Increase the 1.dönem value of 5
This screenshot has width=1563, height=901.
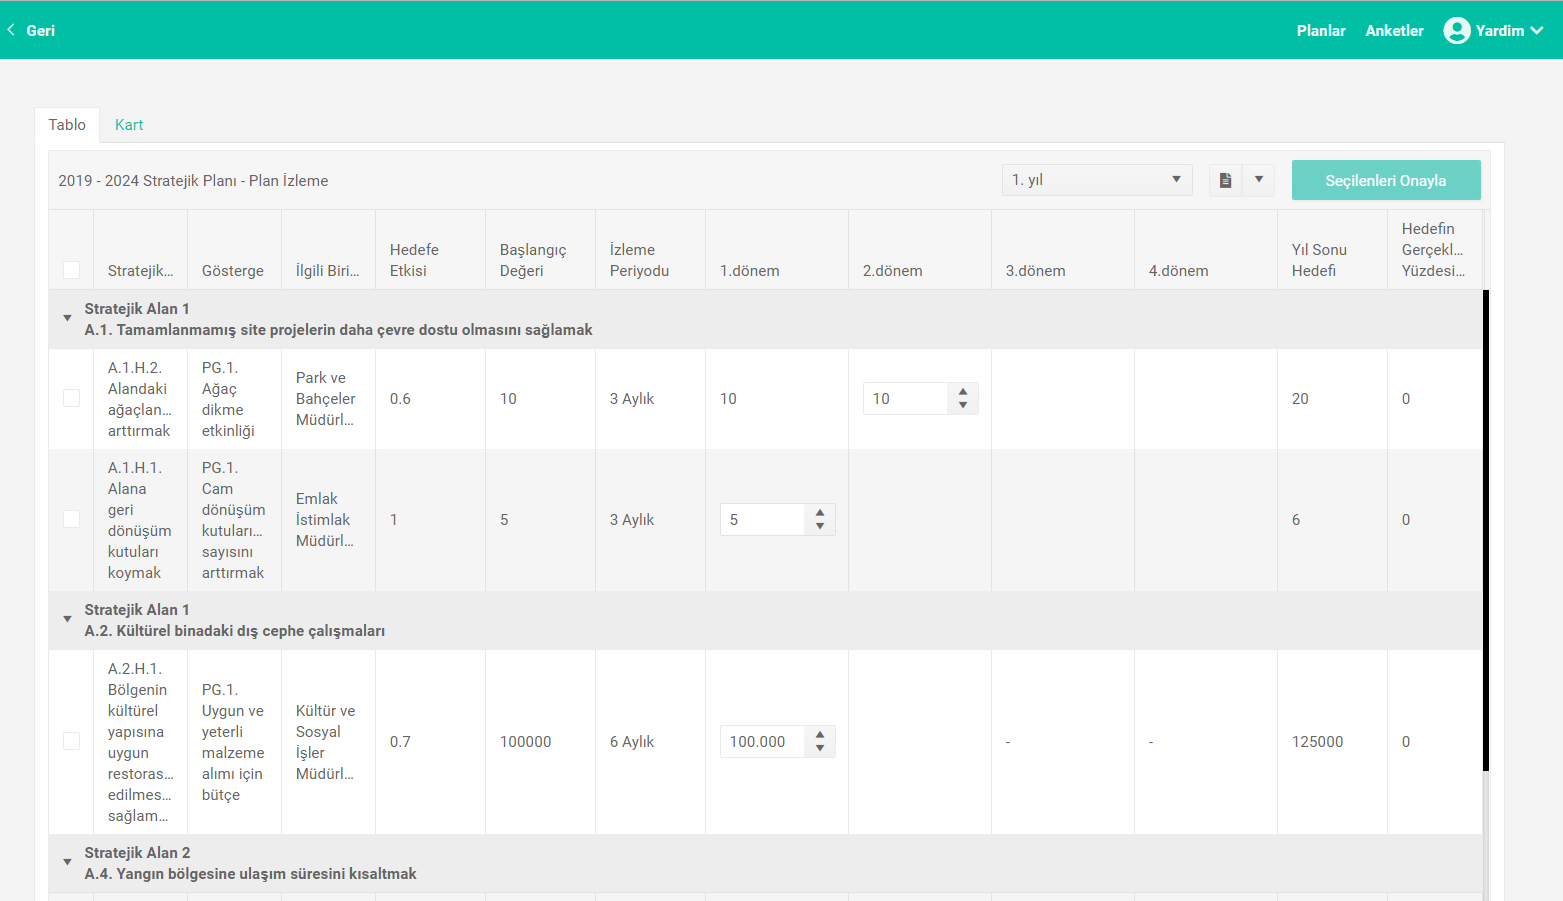(x=820, y=513)
